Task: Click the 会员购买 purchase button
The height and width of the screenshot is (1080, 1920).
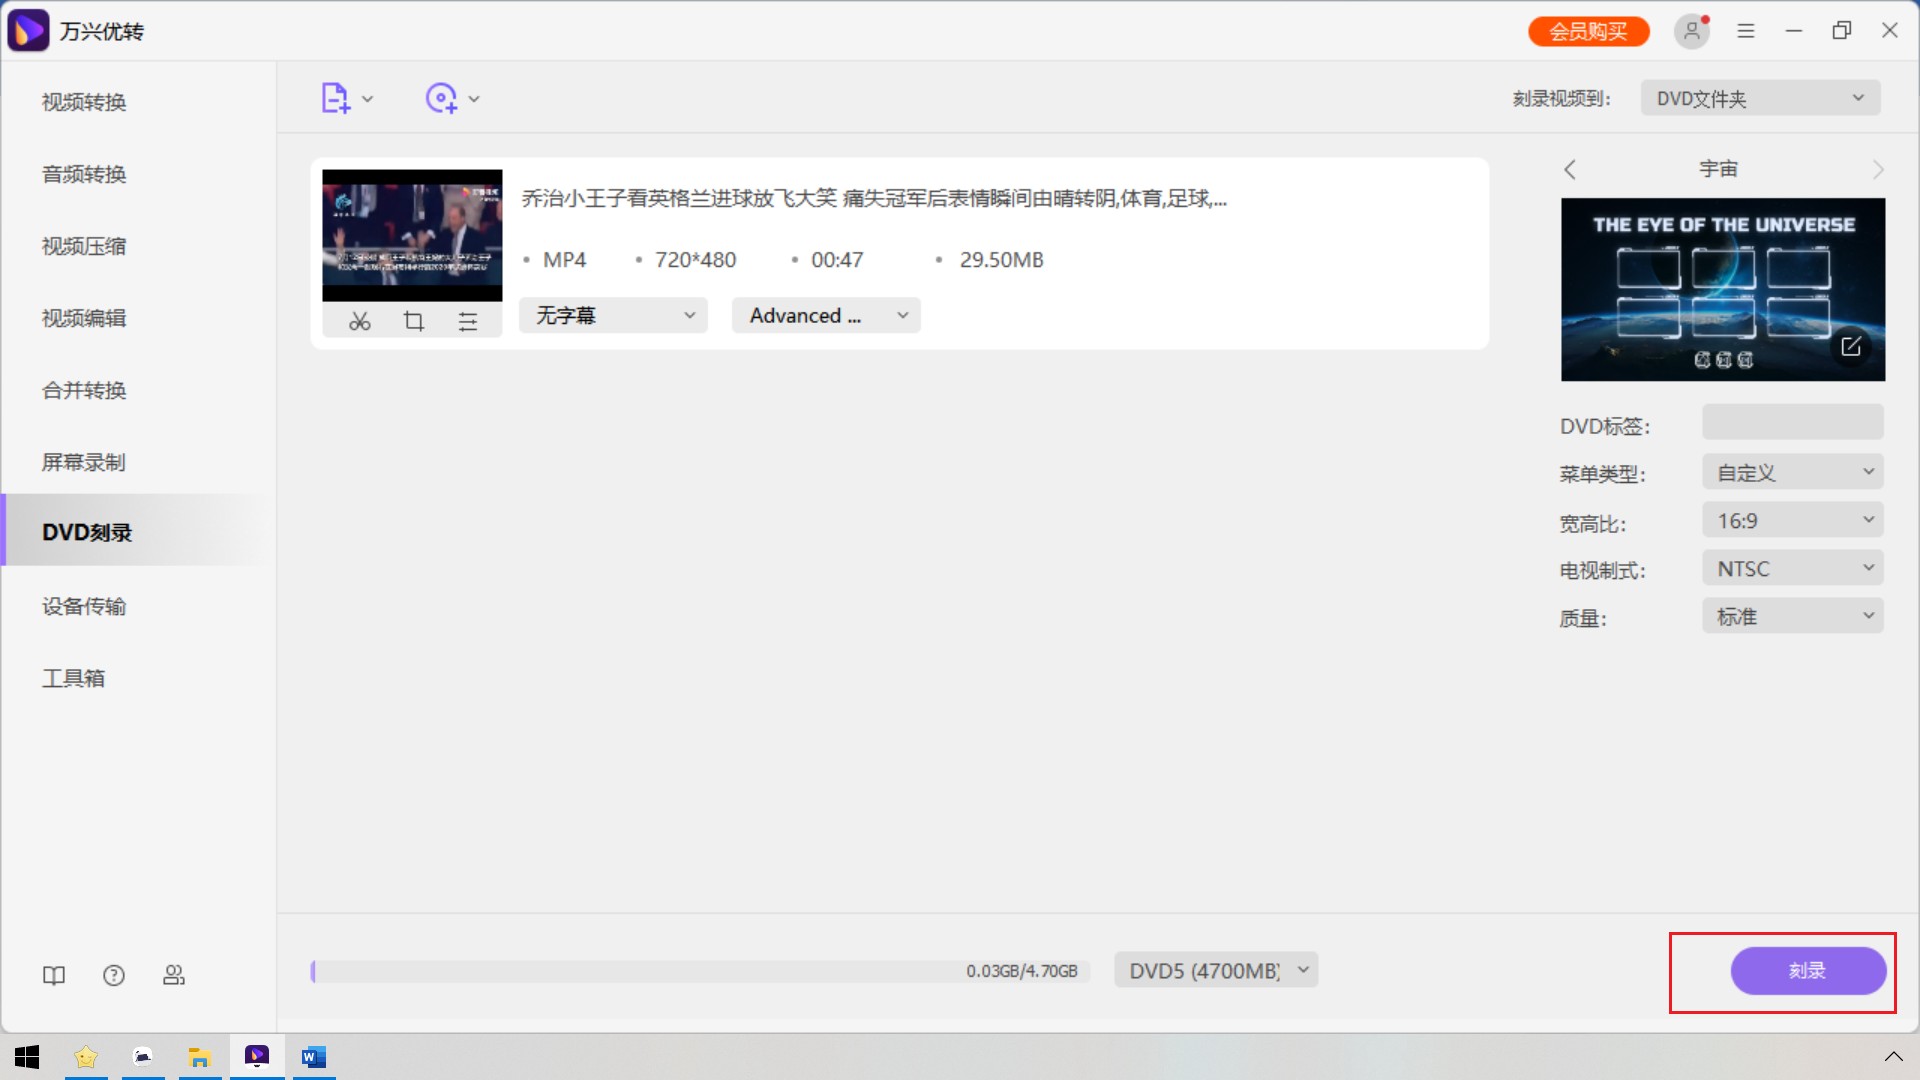Action: pos(1588,31)
